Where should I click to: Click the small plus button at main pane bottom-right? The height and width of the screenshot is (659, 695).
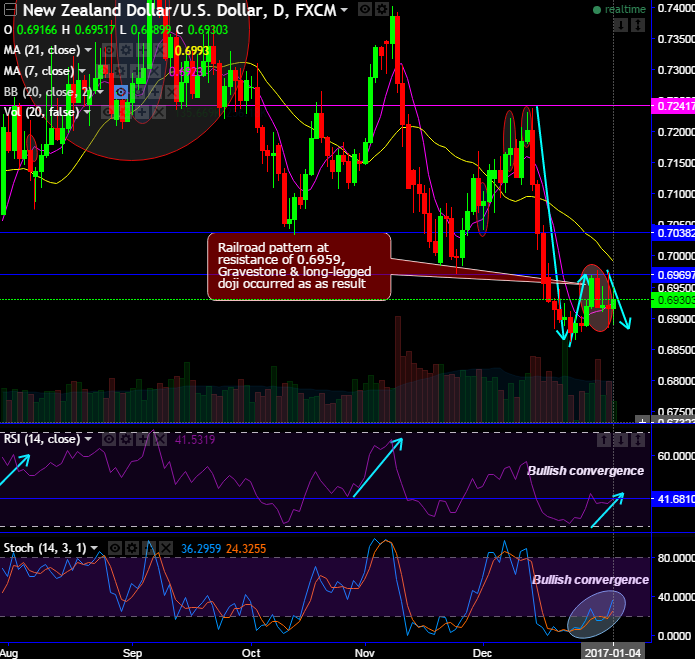[642, 419]
